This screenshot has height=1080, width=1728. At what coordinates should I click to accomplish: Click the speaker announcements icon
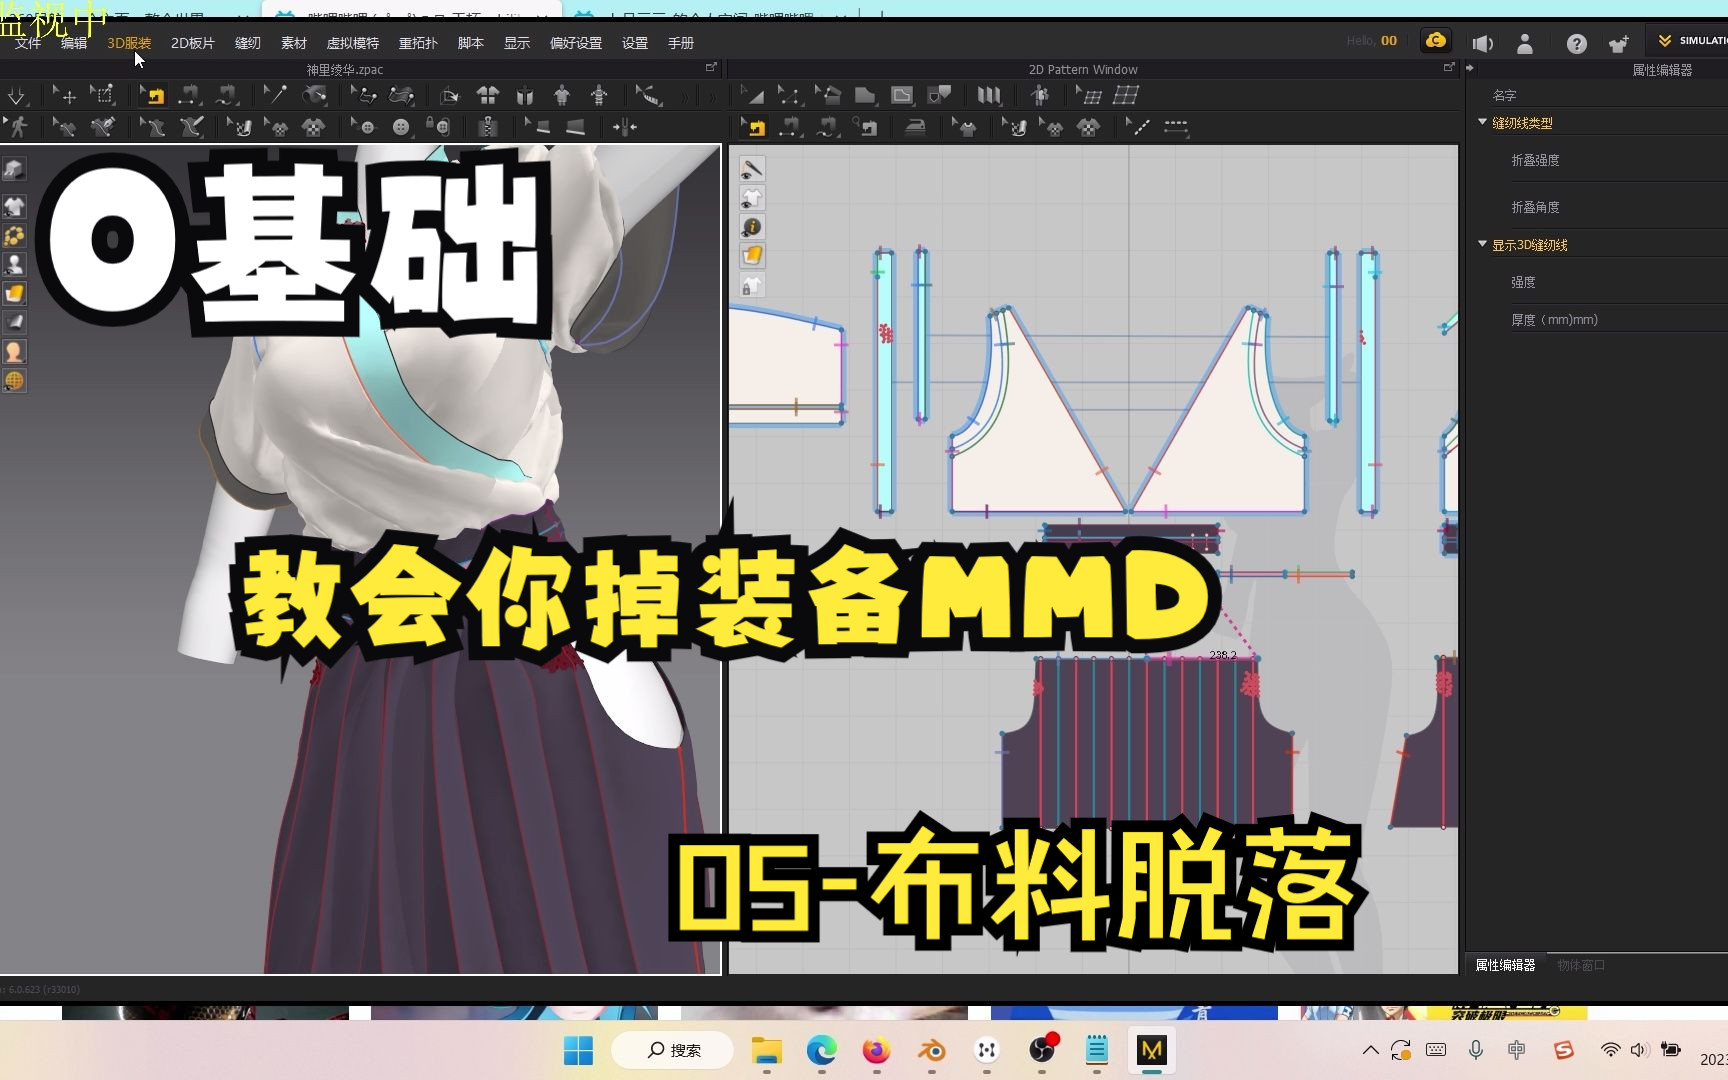[1482, 43]
